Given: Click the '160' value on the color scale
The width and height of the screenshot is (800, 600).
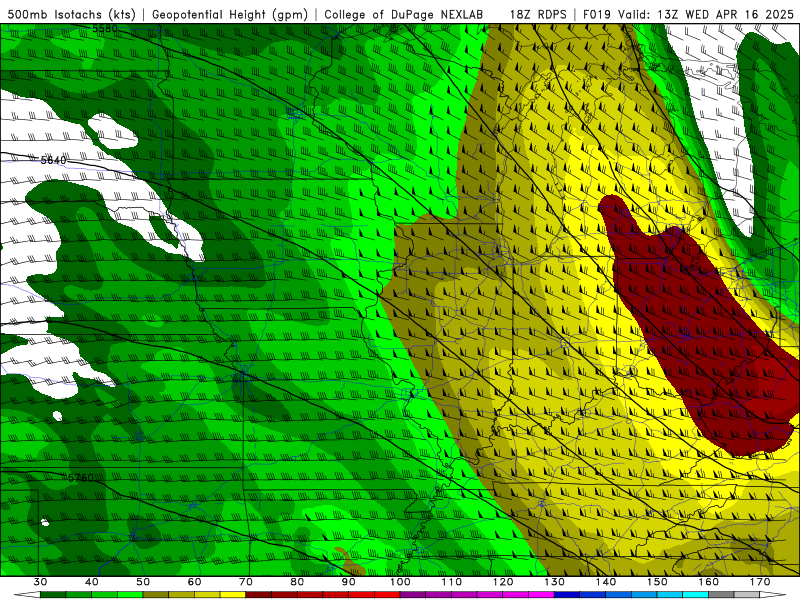Looking at the screenshot, I should click(709, 582).
